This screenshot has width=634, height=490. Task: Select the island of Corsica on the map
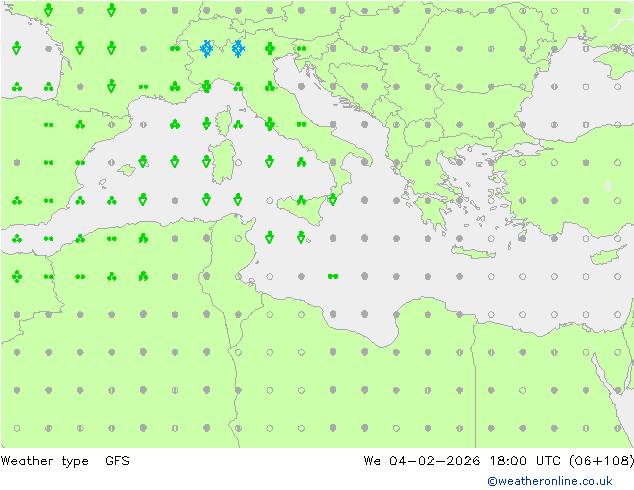[x=224, y=121]
